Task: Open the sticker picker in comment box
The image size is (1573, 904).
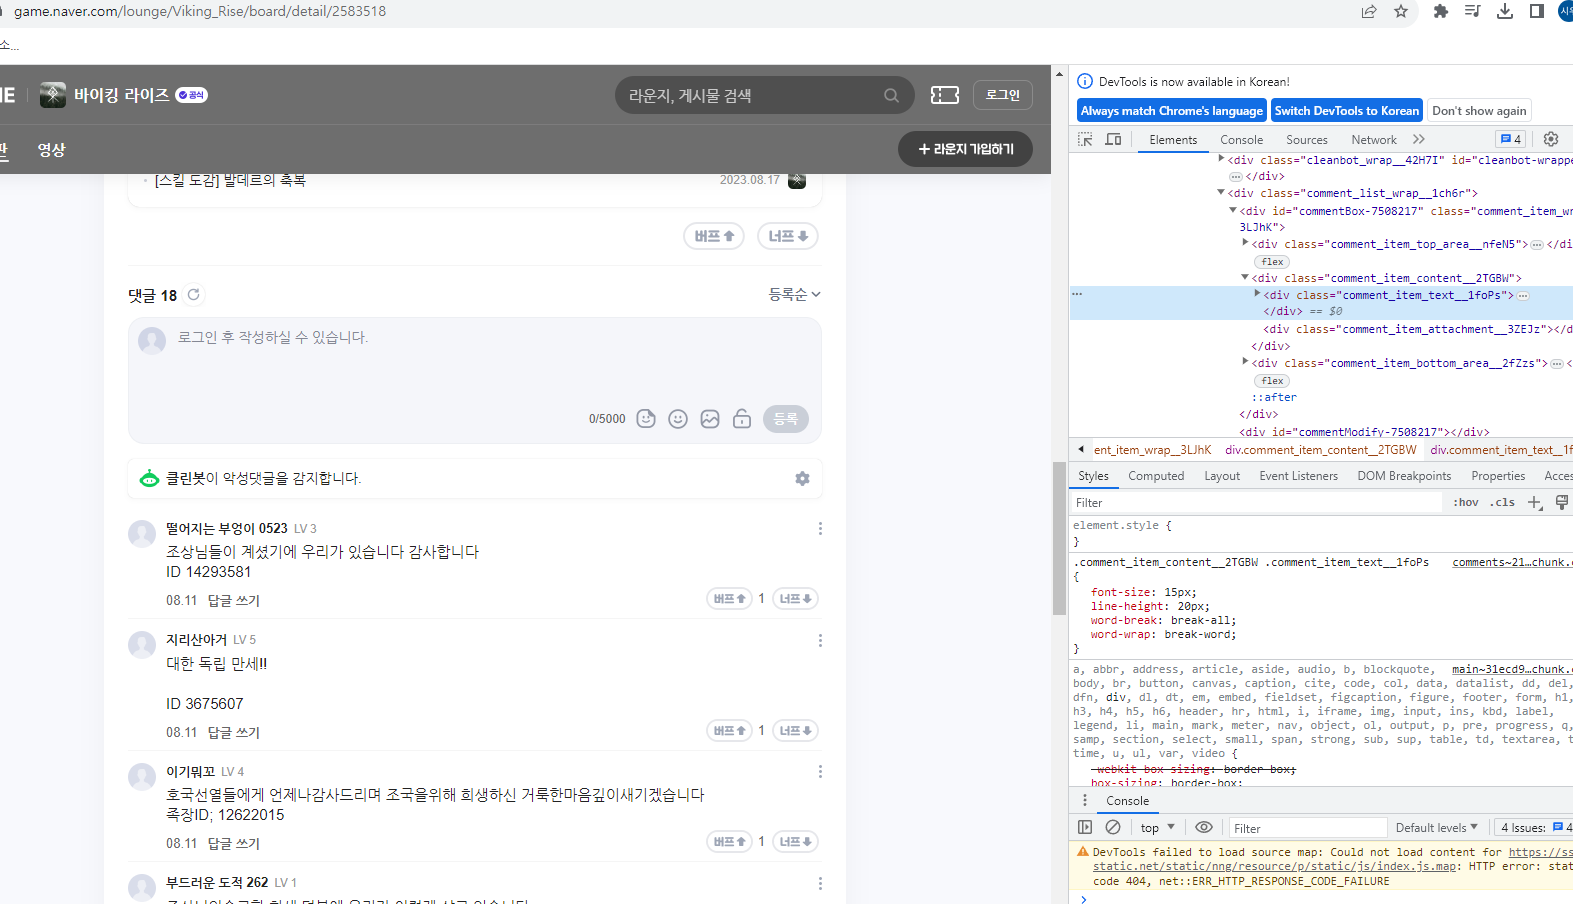Action: (x=646, y=419)
